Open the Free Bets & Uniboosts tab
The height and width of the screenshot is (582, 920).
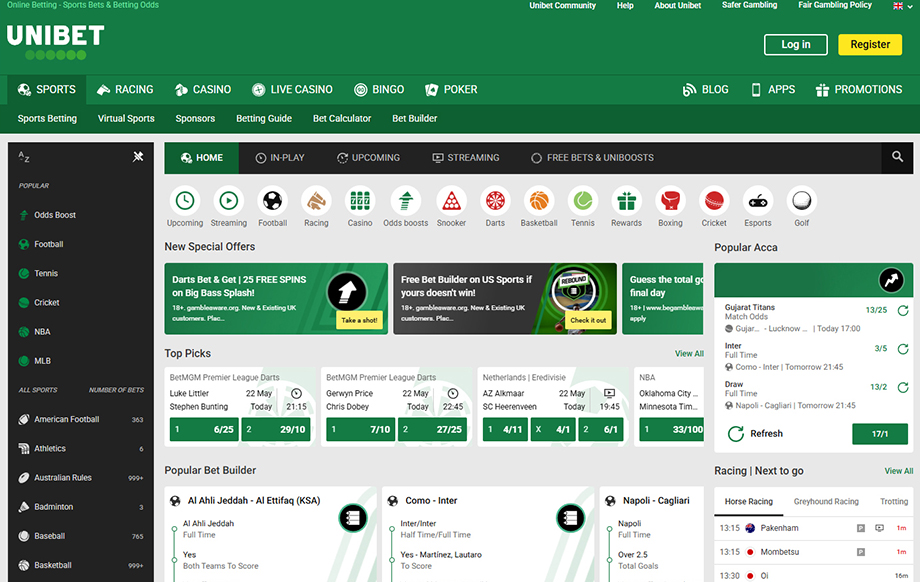click(592, 158)
